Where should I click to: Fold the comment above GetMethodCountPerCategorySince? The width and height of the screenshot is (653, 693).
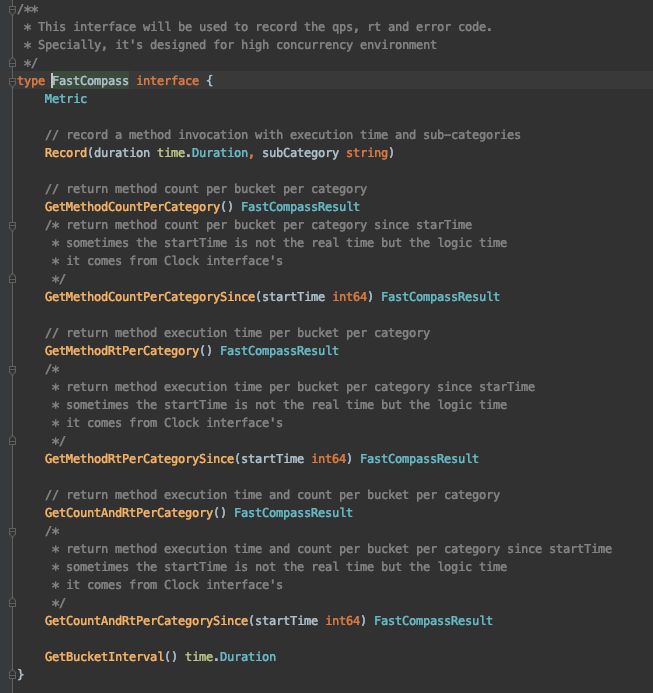tap(12, 225)
